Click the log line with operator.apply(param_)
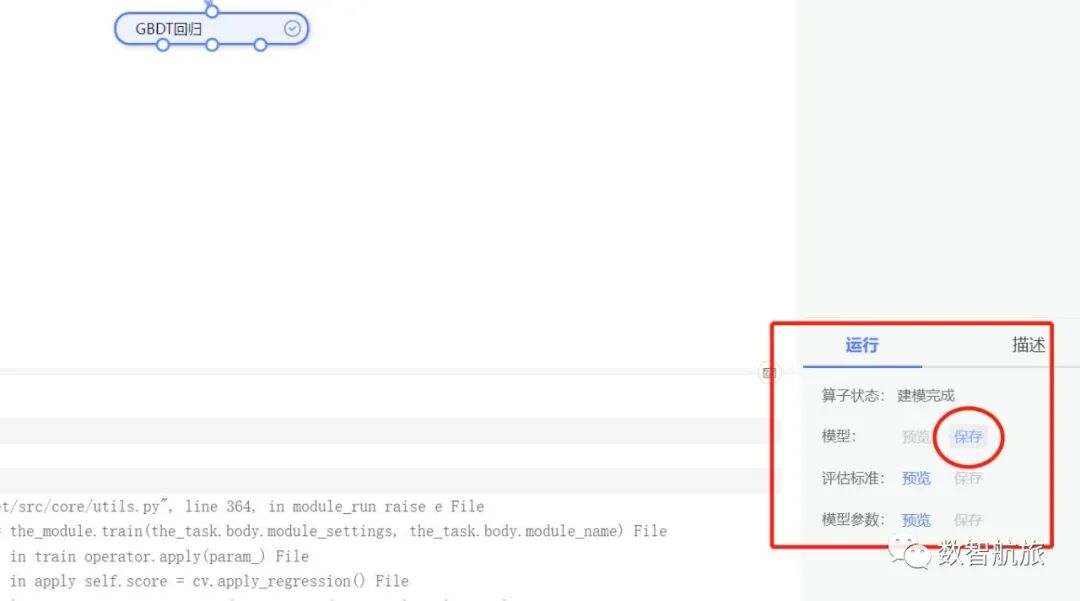Viewport: 1080px width, 601px height. [x=159, y=556]
